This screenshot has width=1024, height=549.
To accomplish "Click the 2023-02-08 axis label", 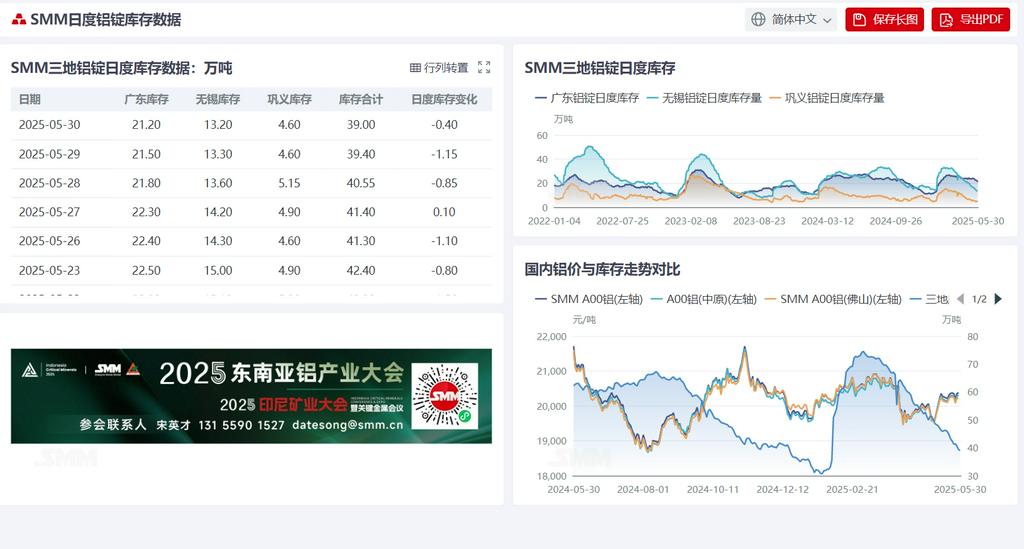I will pyautogui.click(x=690, y=221).
